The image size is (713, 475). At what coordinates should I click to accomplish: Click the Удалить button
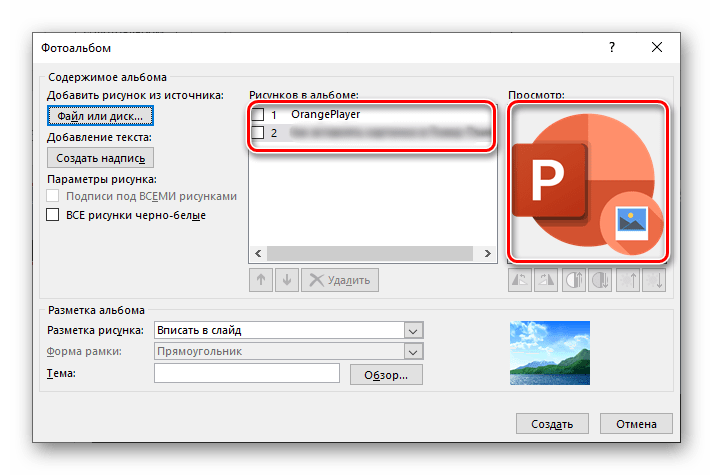tap(340, 280)
